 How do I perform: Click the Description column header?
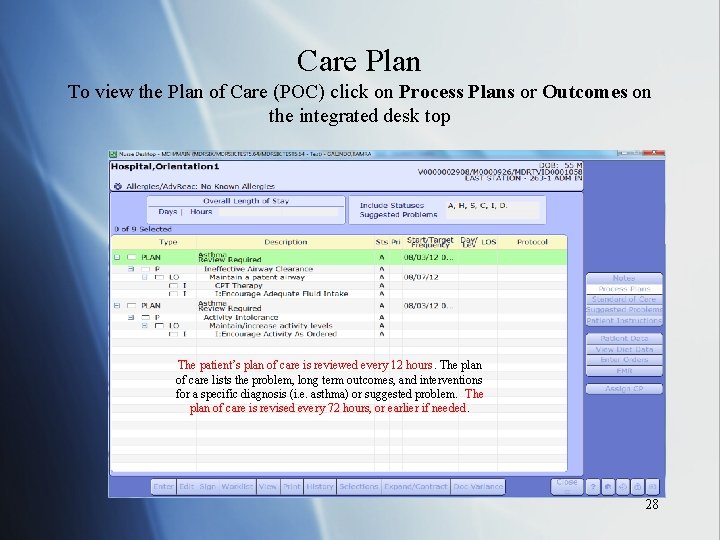click(x=286, y=242)
